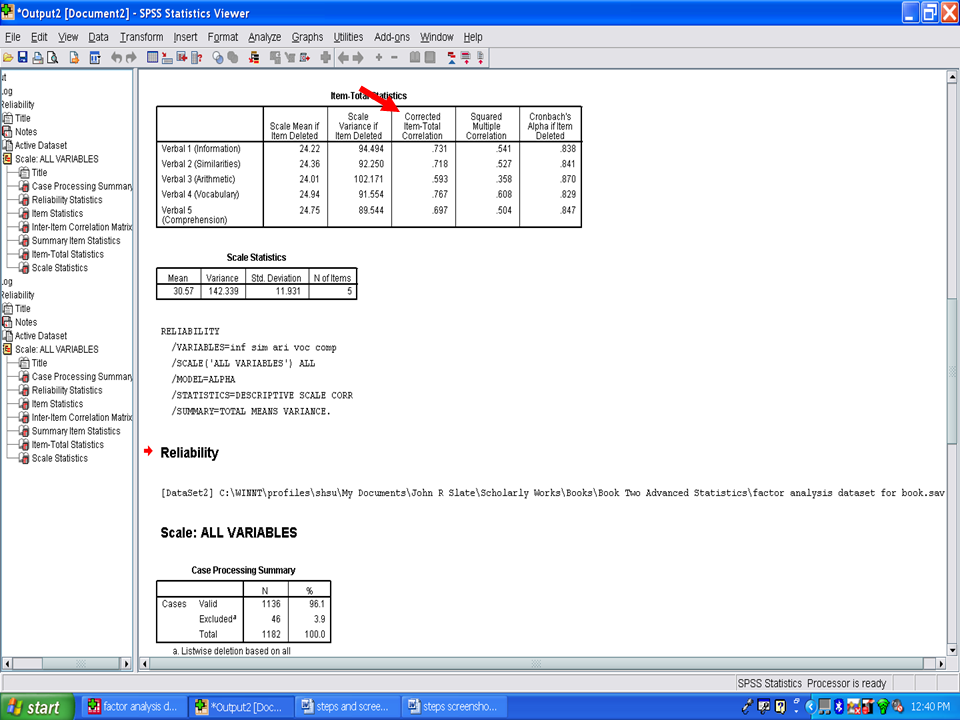This screenshot has height=720, width=960.
Task: Open the Graphs menu
Action: (307, 37)
